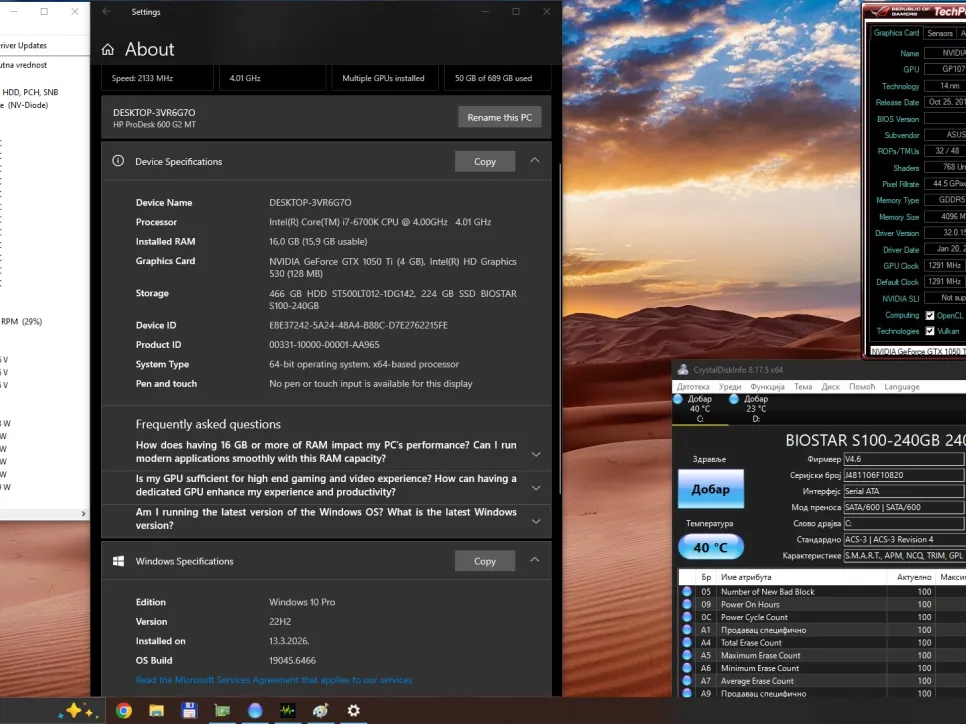
Task: Click the Settings gear taskbar icon
Action: tap(353, 711)
